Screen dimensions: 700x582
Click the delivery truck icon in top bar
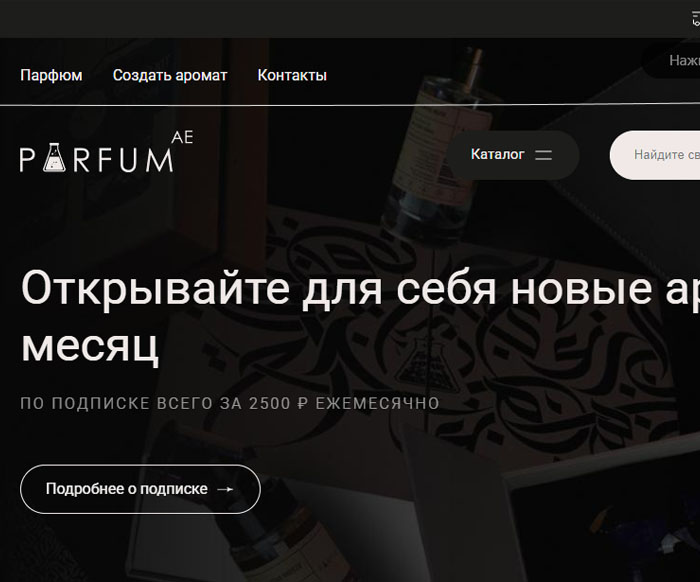click(696, 19)
